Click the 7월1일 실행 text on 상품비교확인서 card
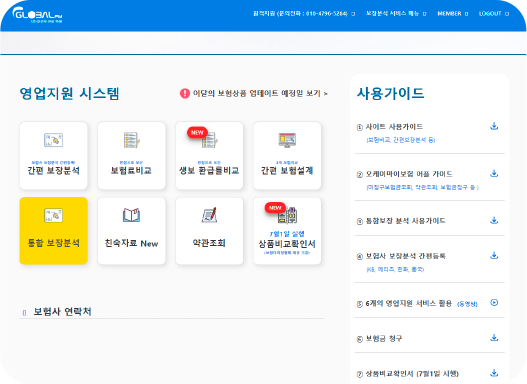This screenshot has height=384, width=527. pos(287,234)
